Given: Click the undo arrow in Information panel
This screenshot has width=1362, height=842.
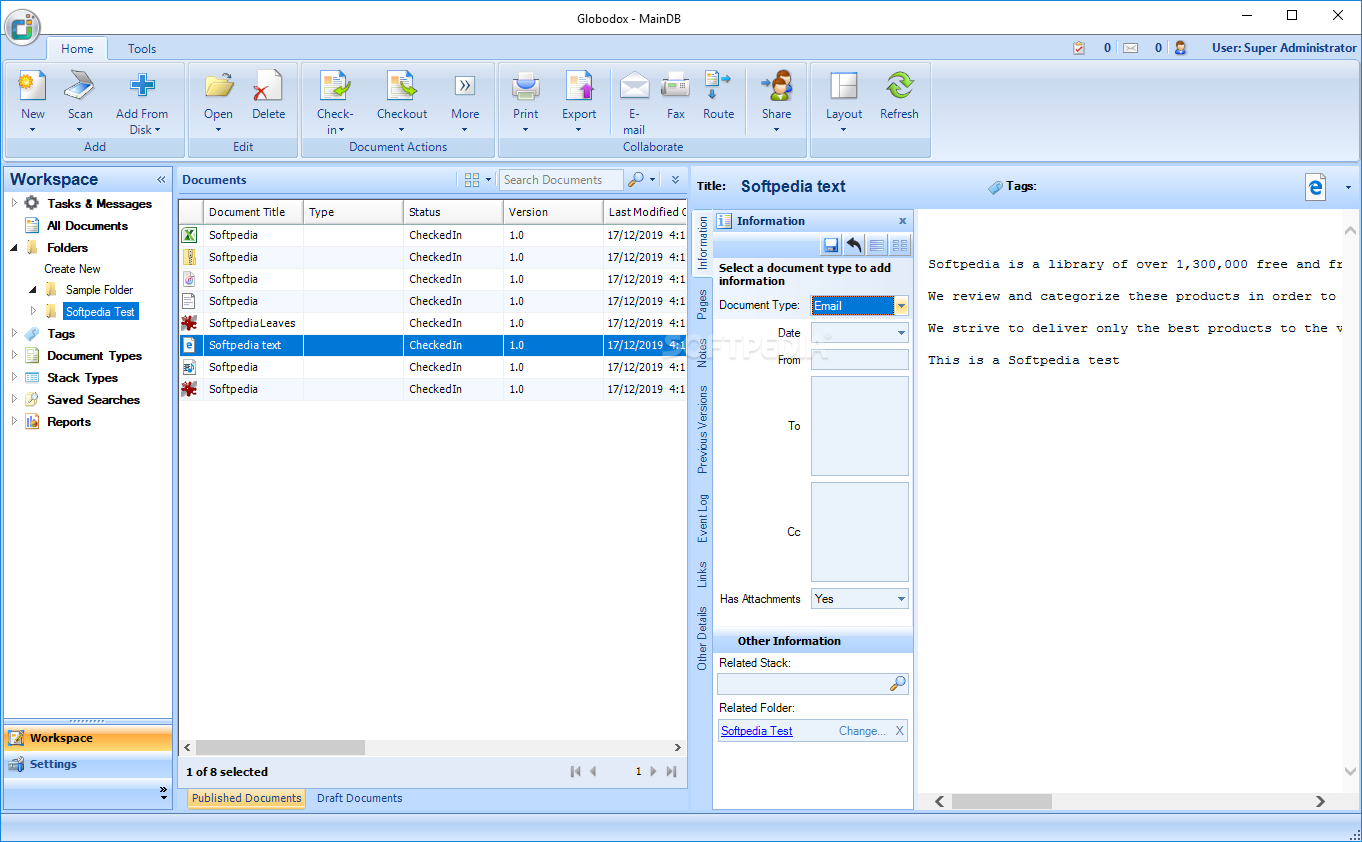Looking at the screenshot, I should (x=853, y=245).
